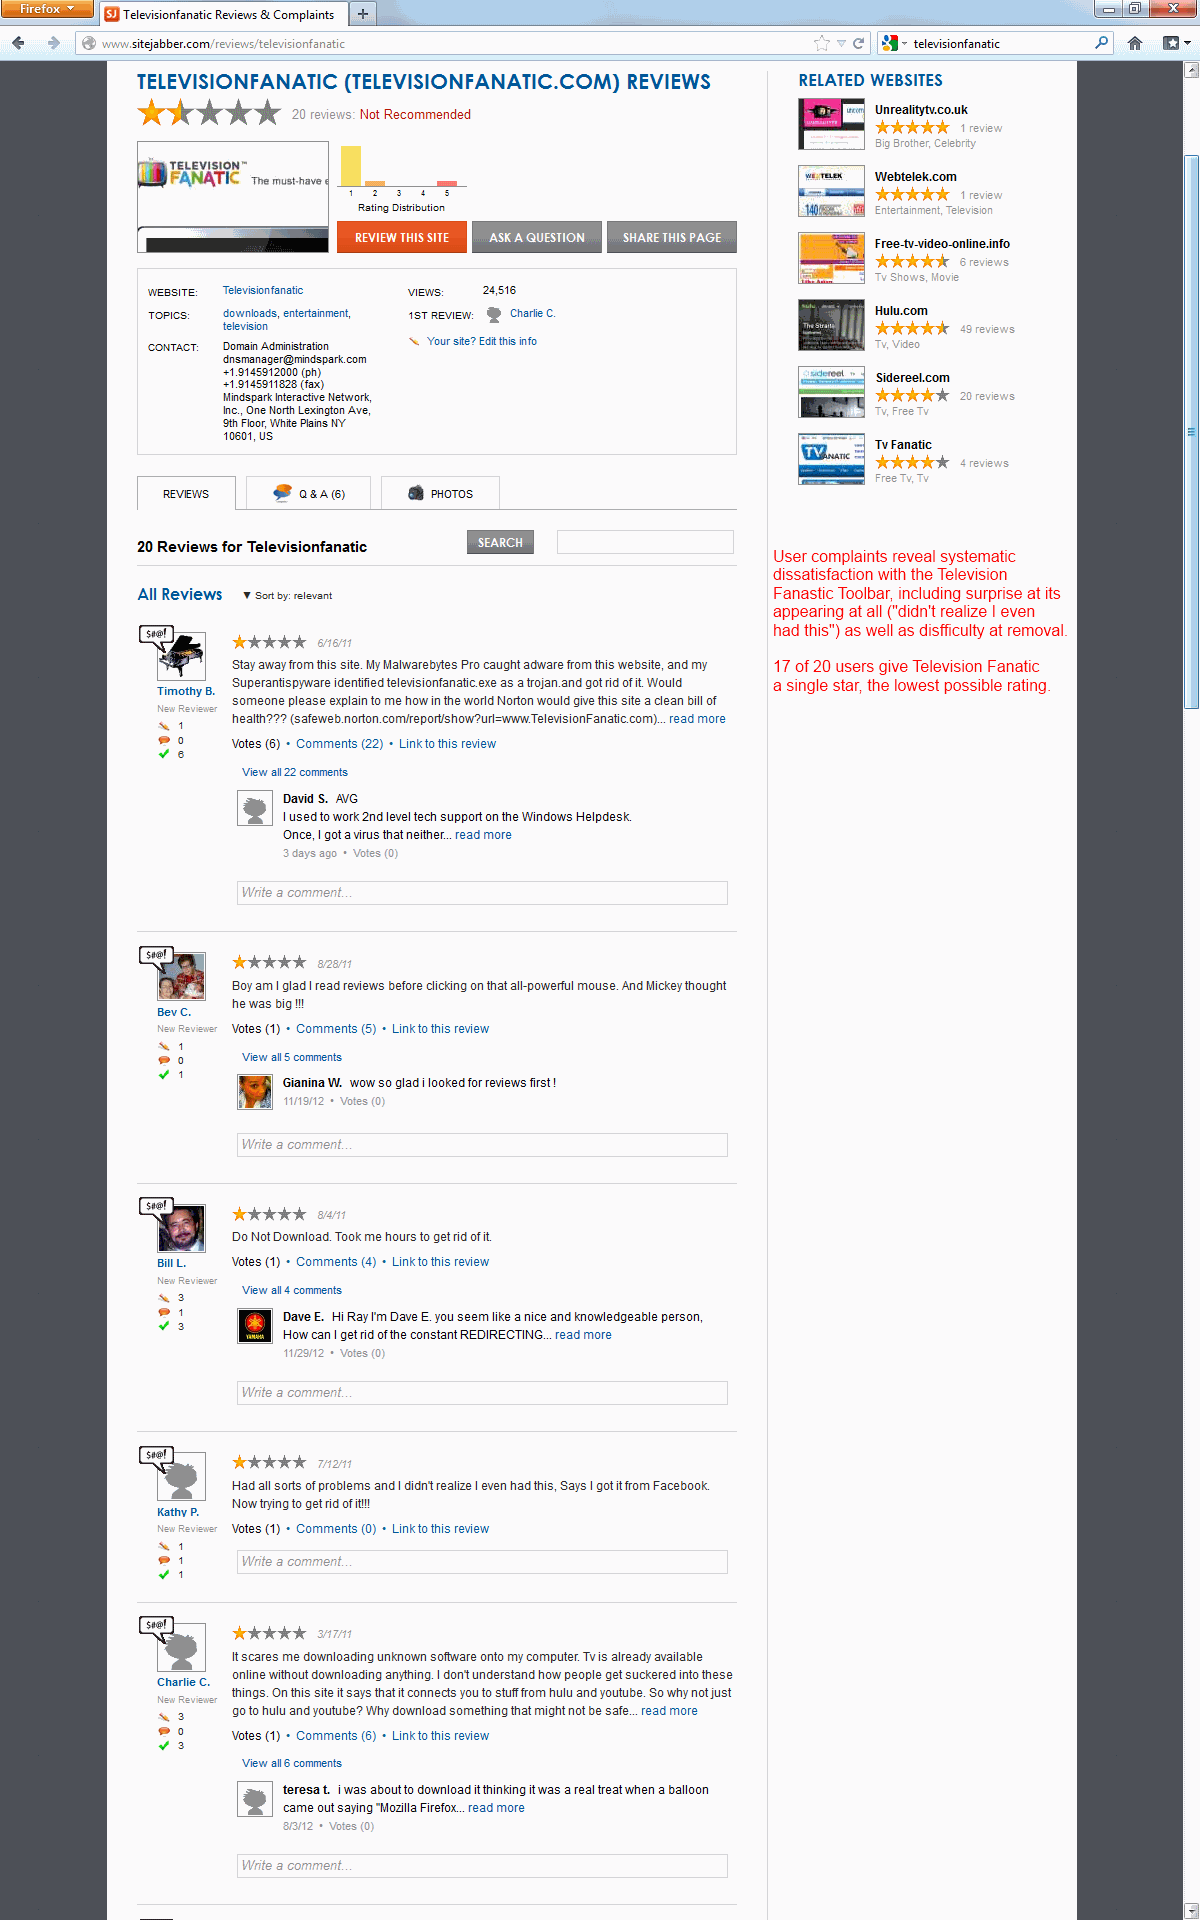1200x1920 pixels.
Task: Bookmark this page with the star icon
Action: [822, 43]
